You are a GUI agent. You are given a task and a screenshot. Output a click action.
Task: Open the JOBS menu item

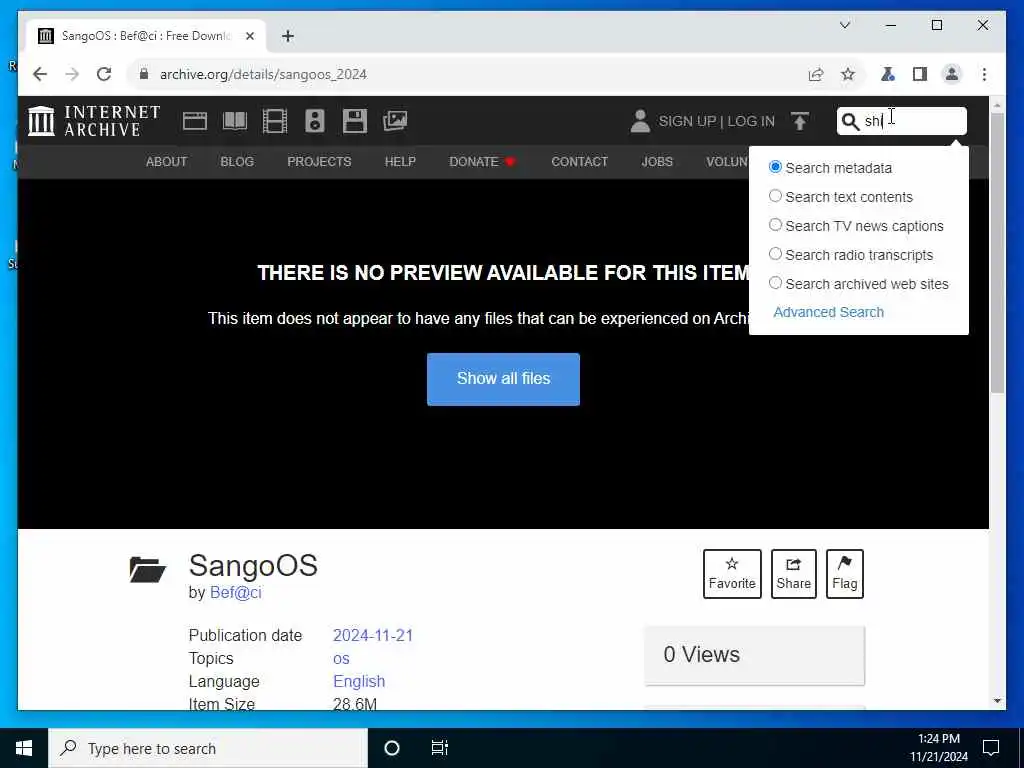(x=657, y=161)
